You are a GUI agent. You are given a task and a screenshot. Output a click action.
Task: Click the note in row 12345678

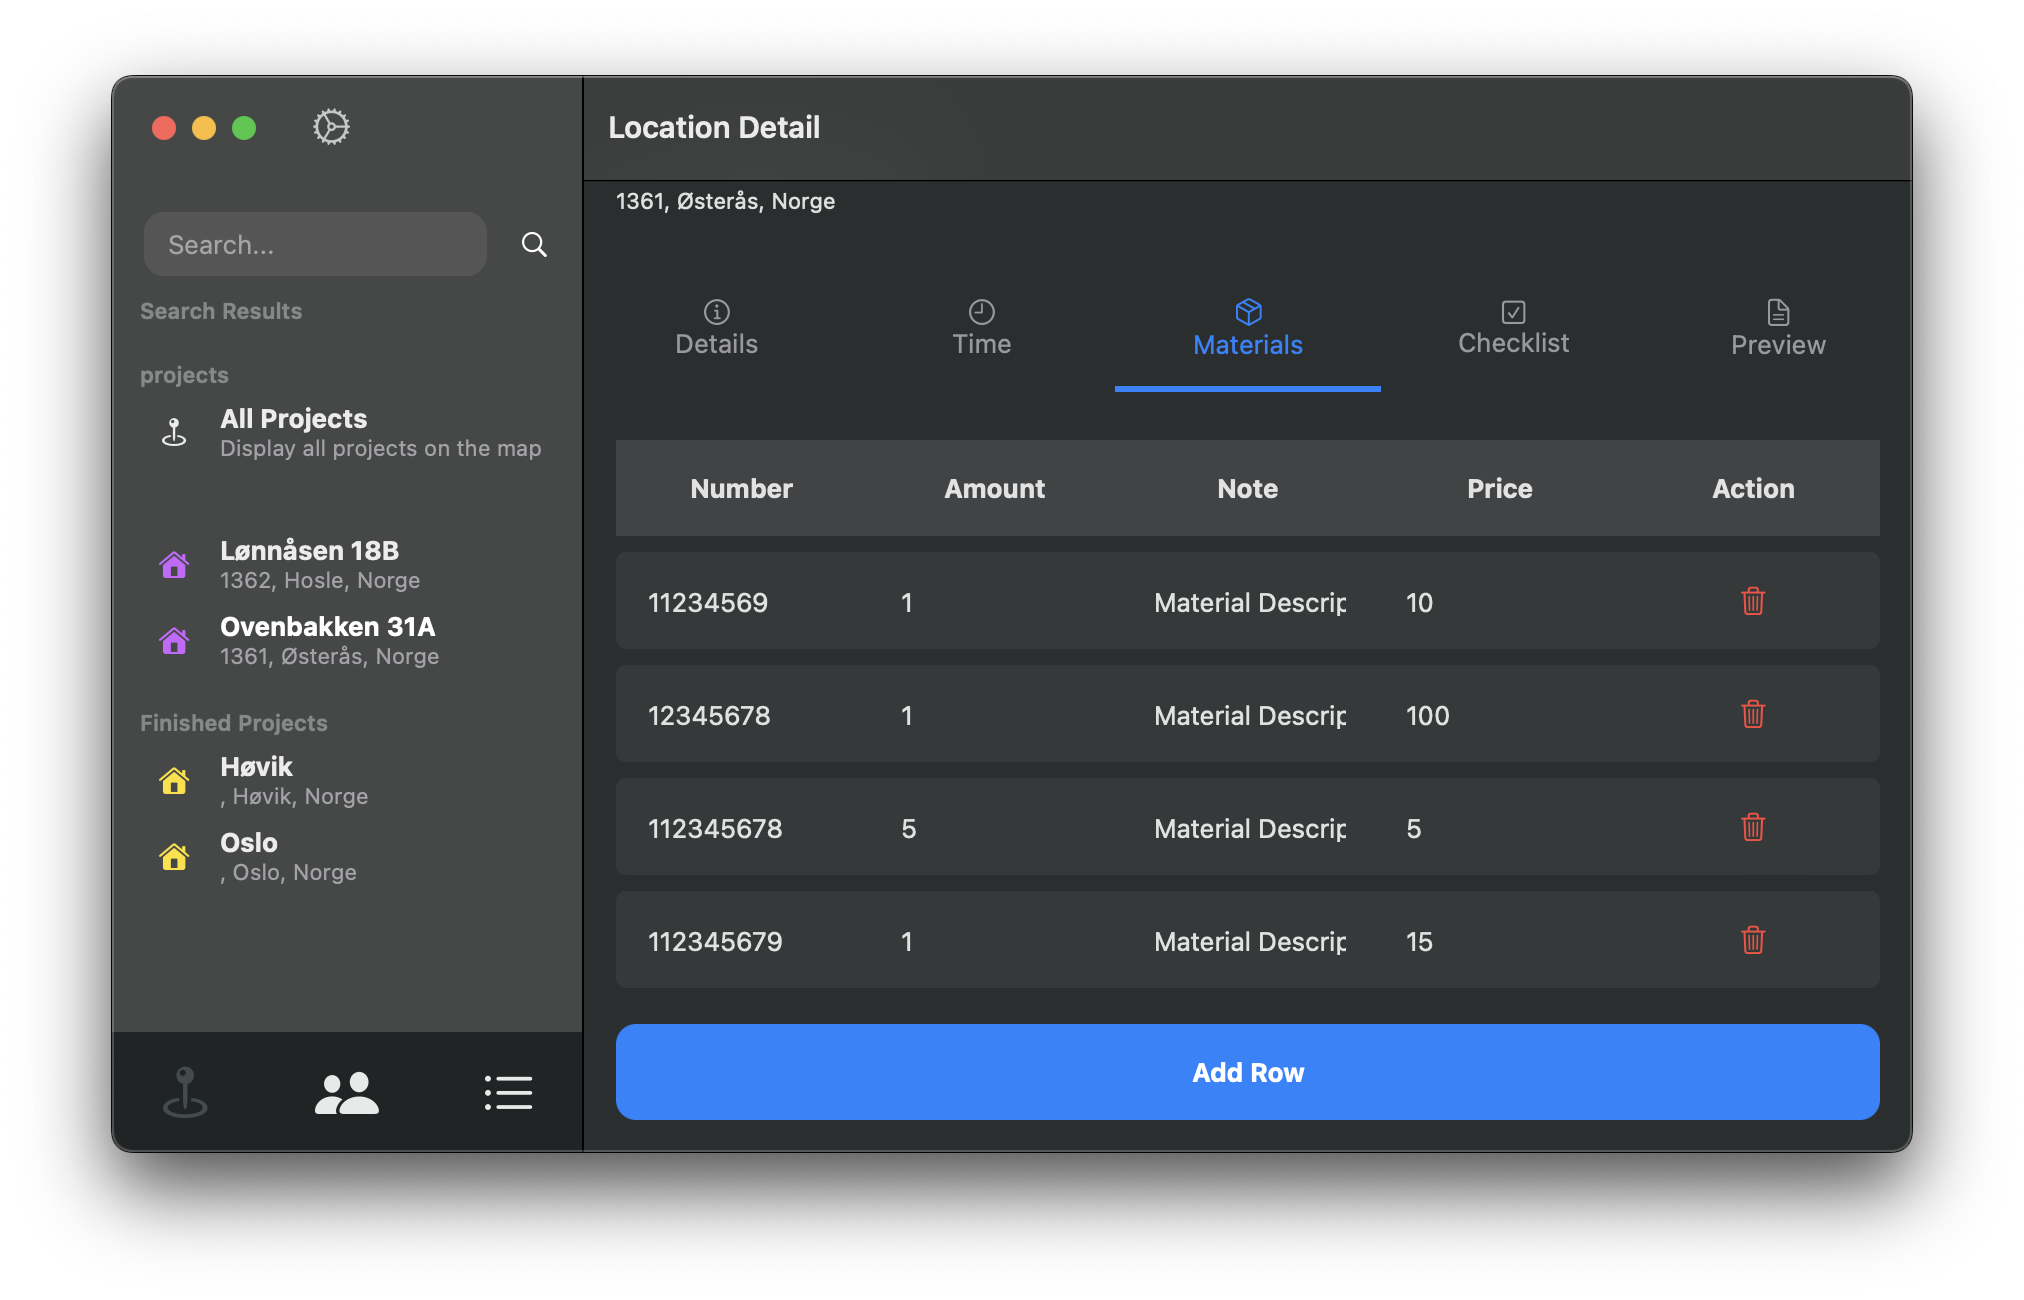click(1250, 715)
